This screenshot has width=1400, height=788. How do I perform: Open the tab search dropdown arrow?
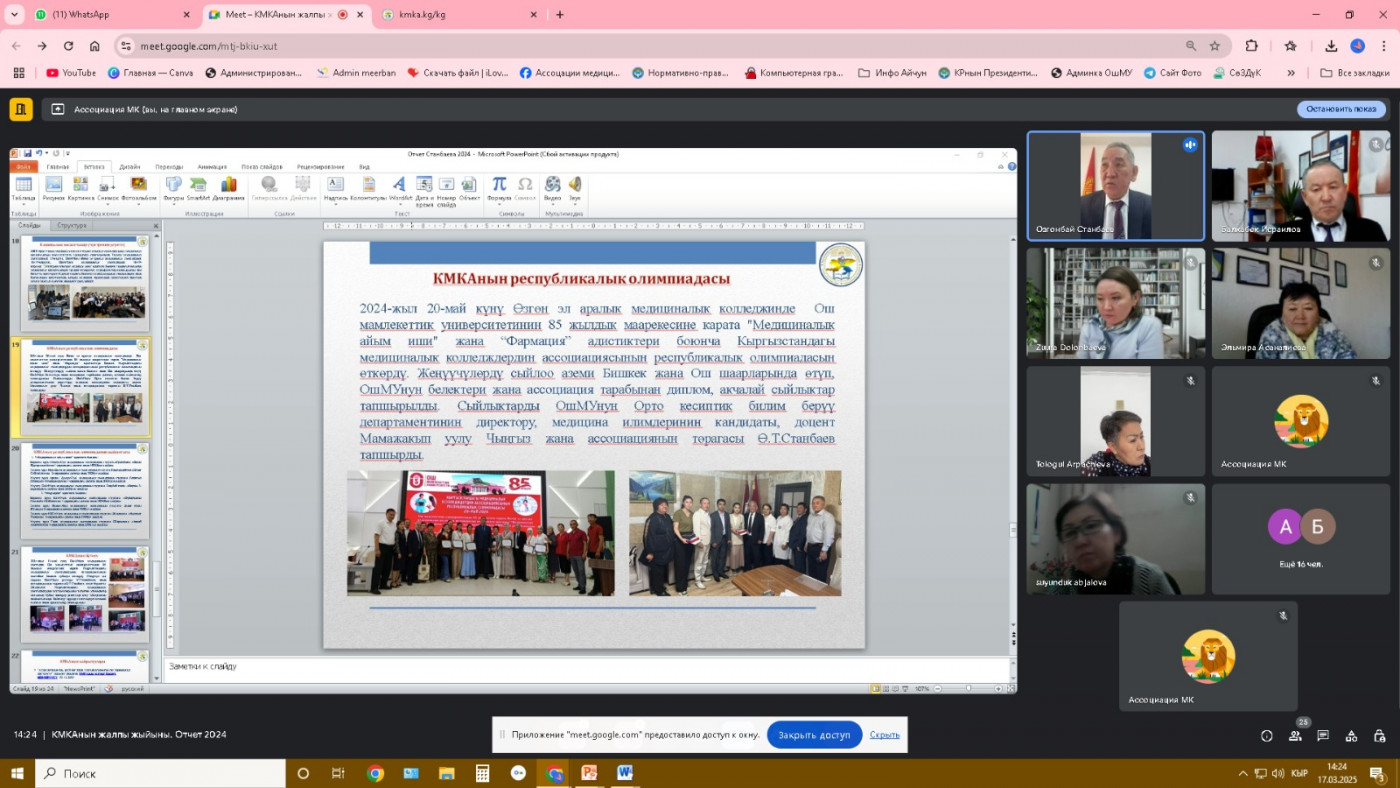tap(14, 15)
